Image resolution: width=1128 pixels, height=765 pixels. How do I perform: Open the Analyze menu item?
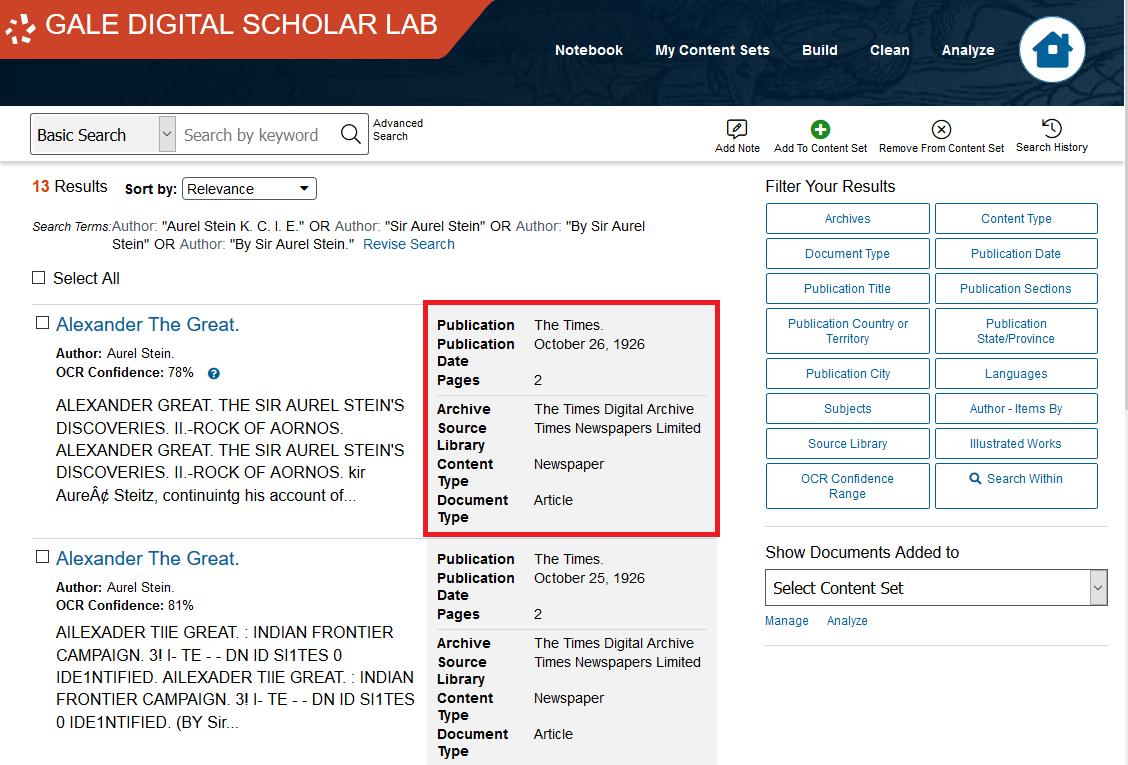(x=968, y=50)
